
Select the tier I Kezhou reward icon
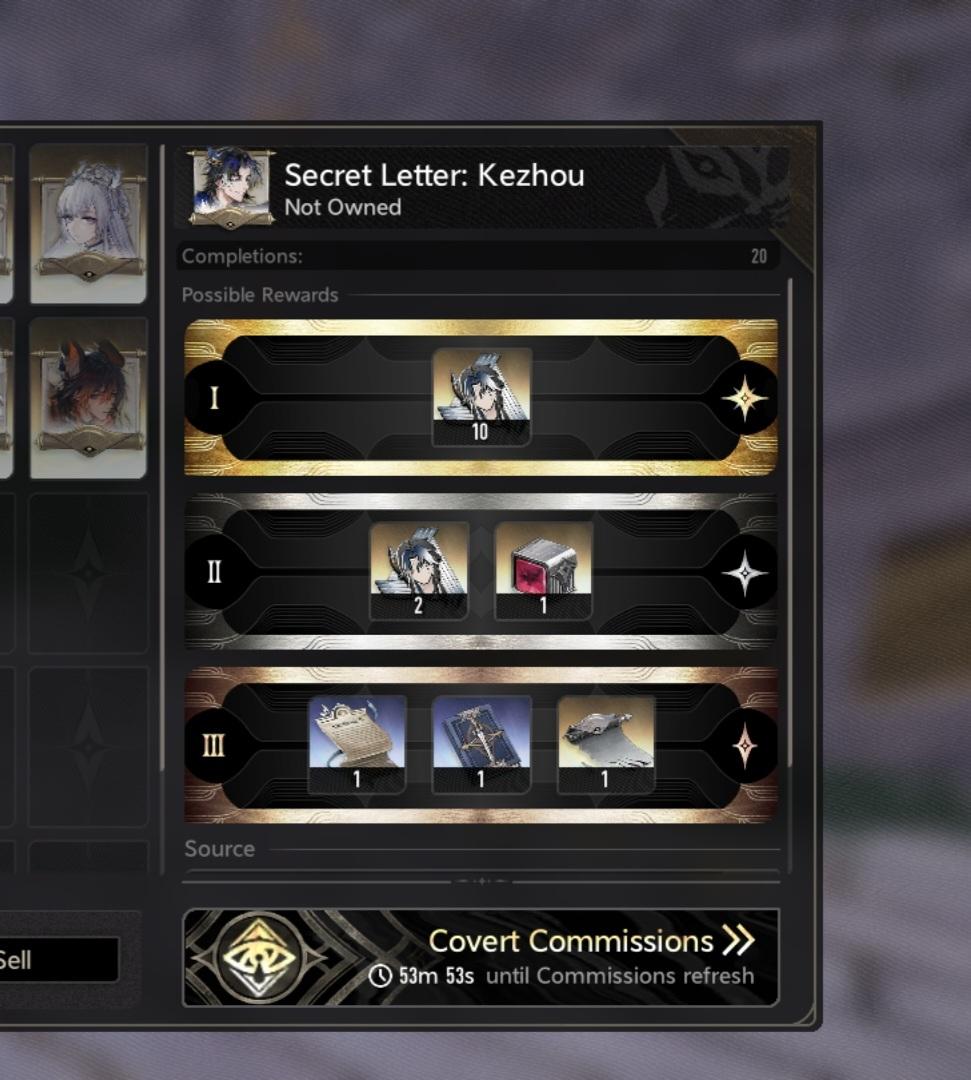(481, 397)
